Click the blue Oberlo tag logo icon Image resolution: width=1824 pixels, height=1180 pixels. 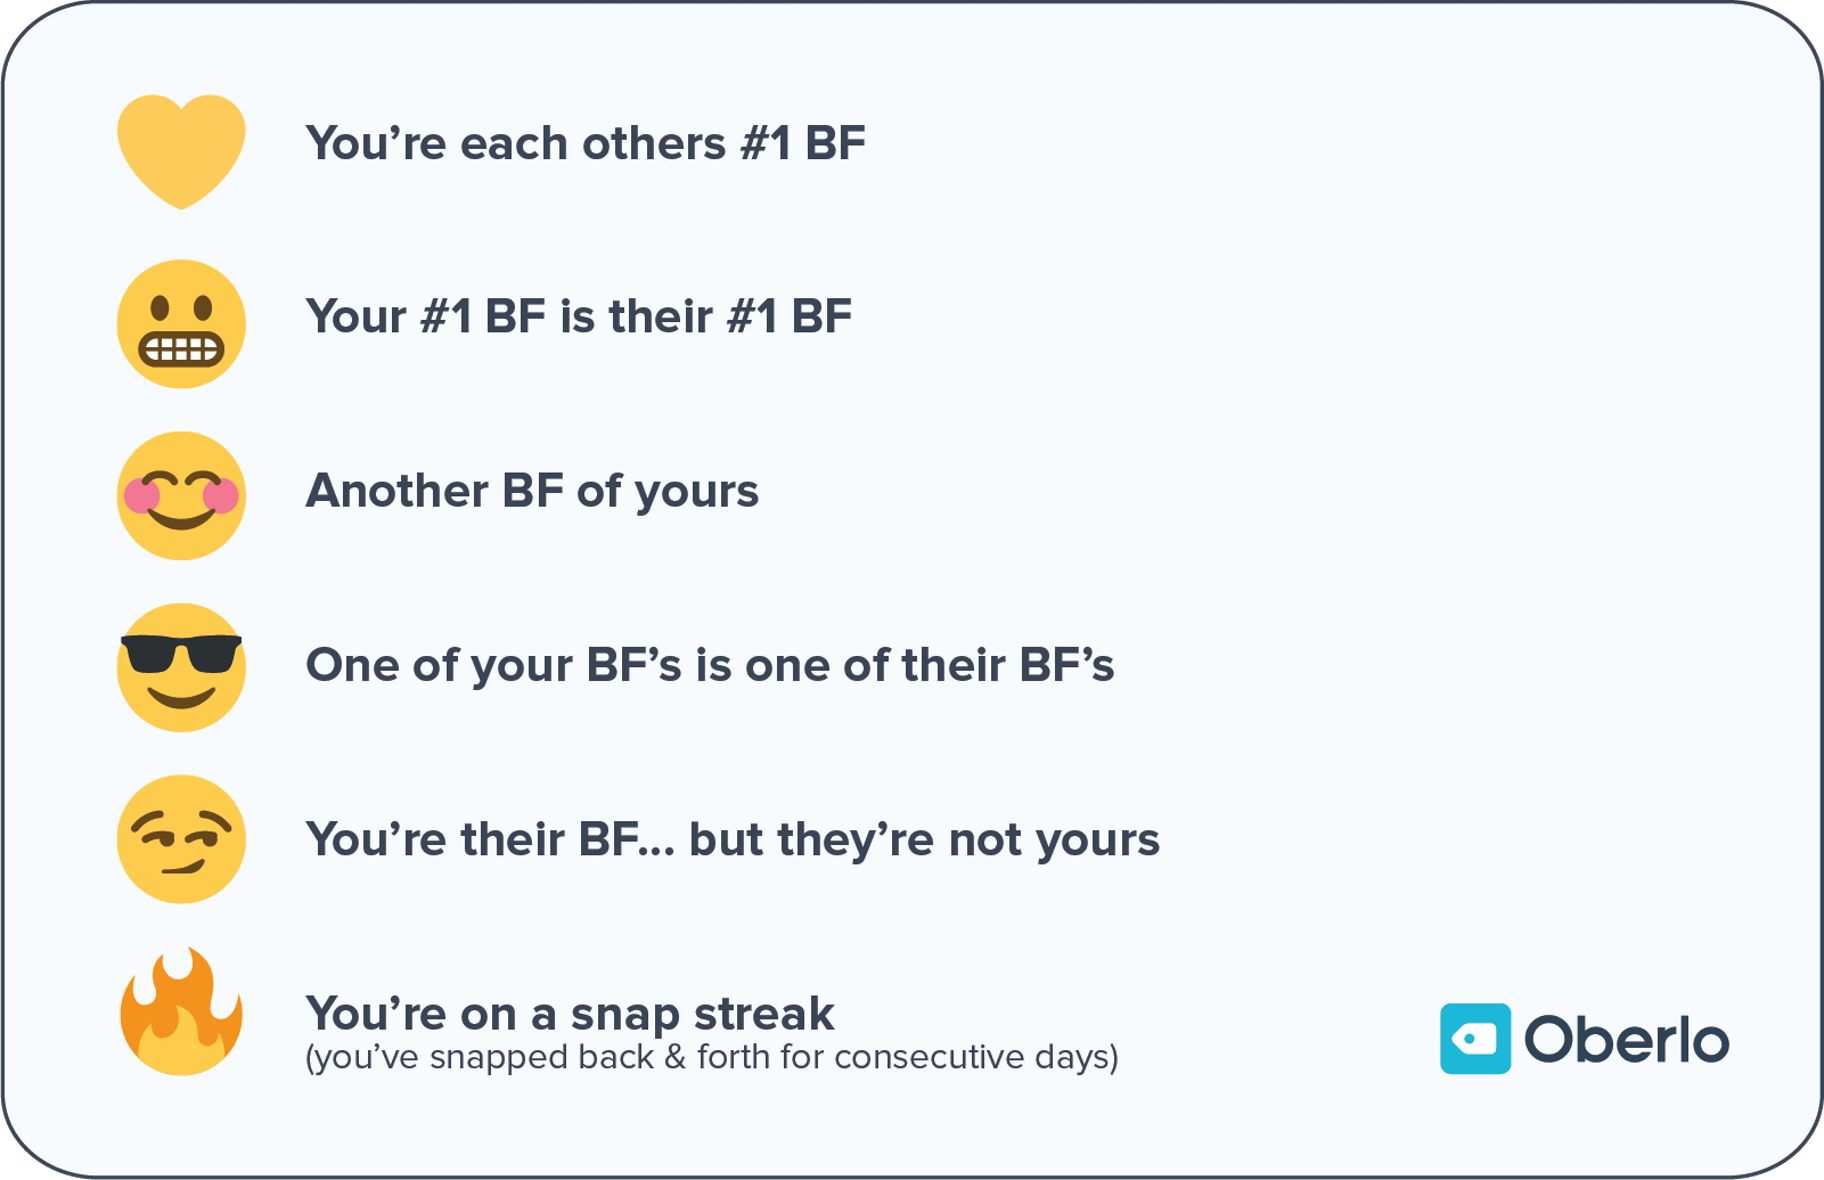coord(1475,1039)
